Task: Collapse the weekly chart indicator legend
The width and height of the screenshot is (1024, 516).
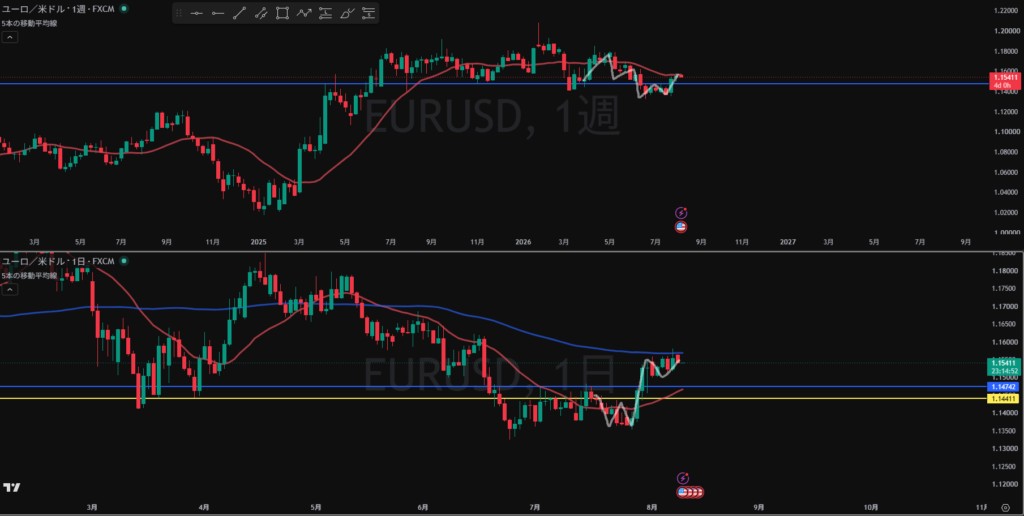Action: tap(9, 37)
